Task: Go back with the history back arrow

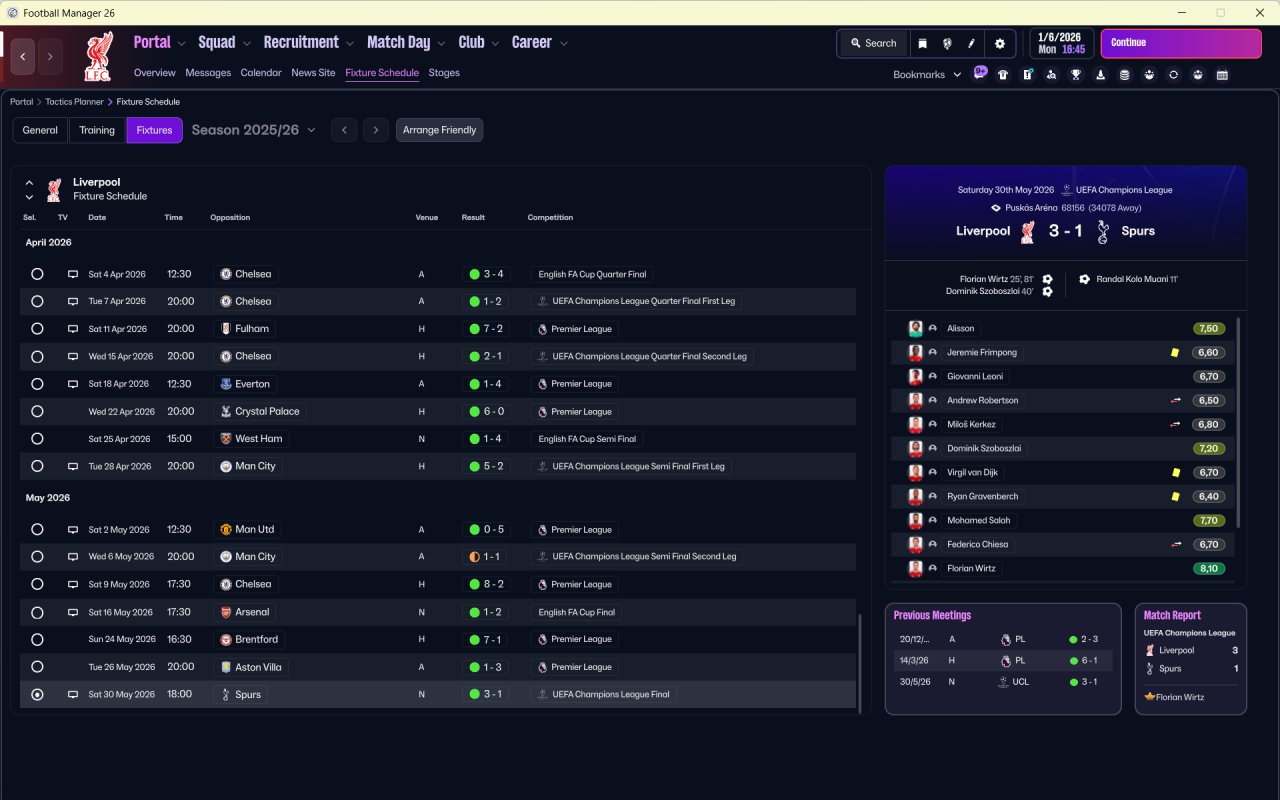Action: pyautogui.click(x=23, y=57)
